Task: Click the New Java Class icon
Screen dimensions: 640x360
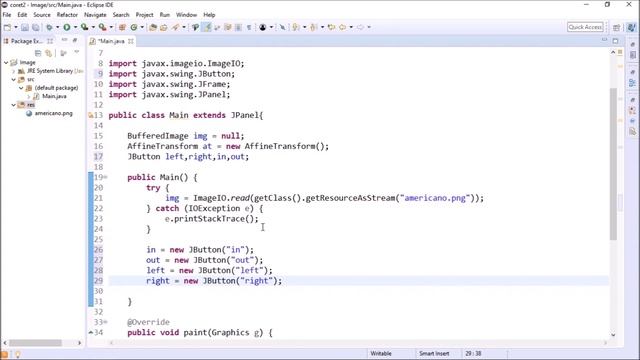Action: (x=133, y=27)
